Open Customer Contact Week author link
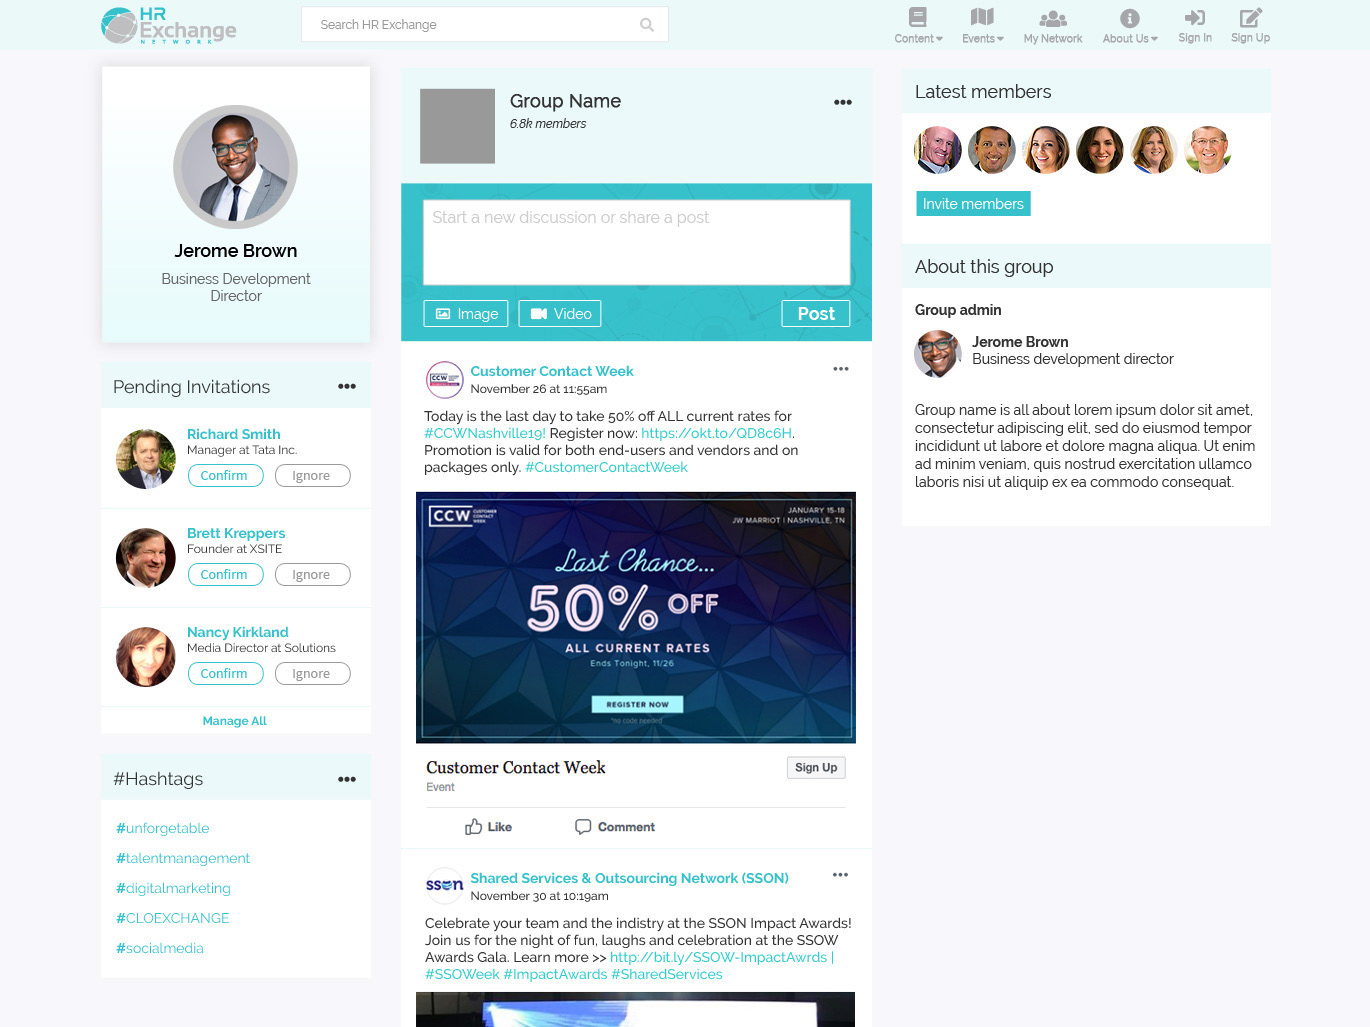This screenshot has height=1027, width=1370. pos(552,371)
